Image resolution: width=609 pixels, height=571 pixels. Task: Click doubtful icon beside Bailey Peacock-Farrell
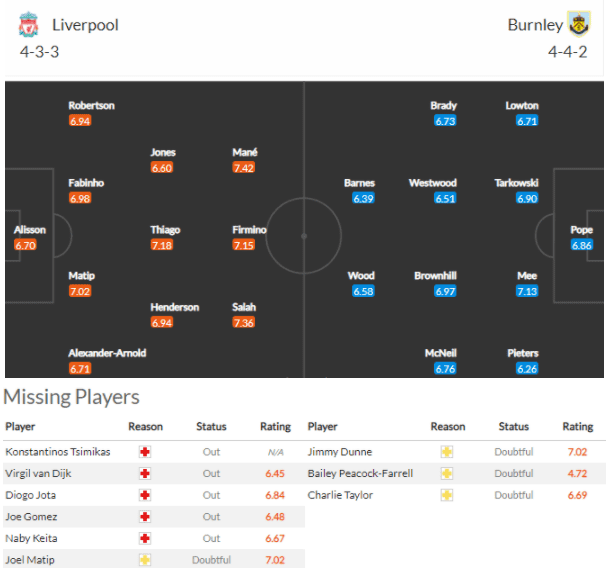447,473
